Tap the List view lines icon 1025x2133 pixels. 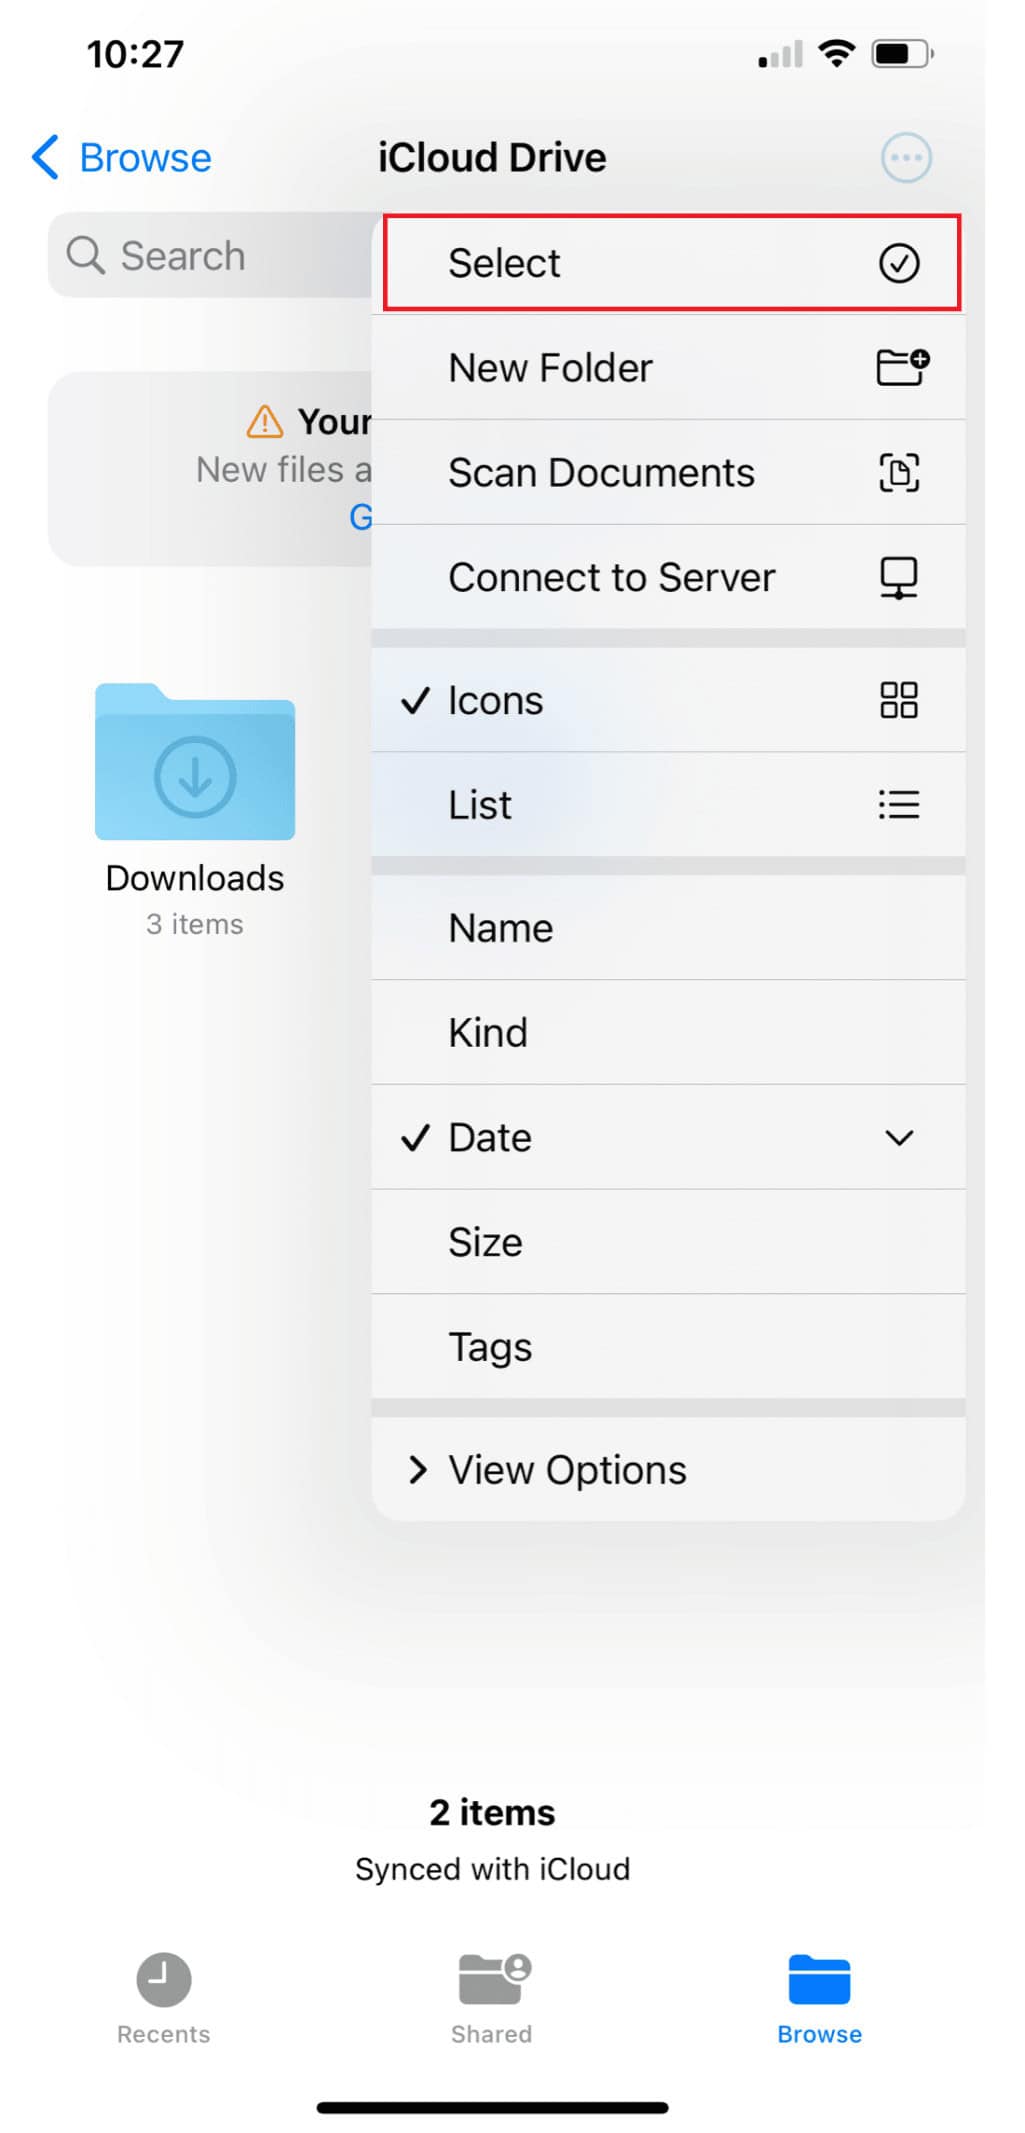898,805
